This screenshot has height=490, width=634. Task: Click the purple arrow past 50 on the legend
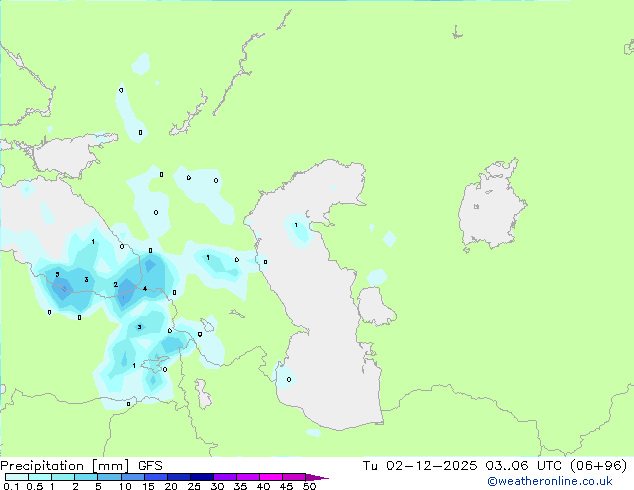[317, 477]
